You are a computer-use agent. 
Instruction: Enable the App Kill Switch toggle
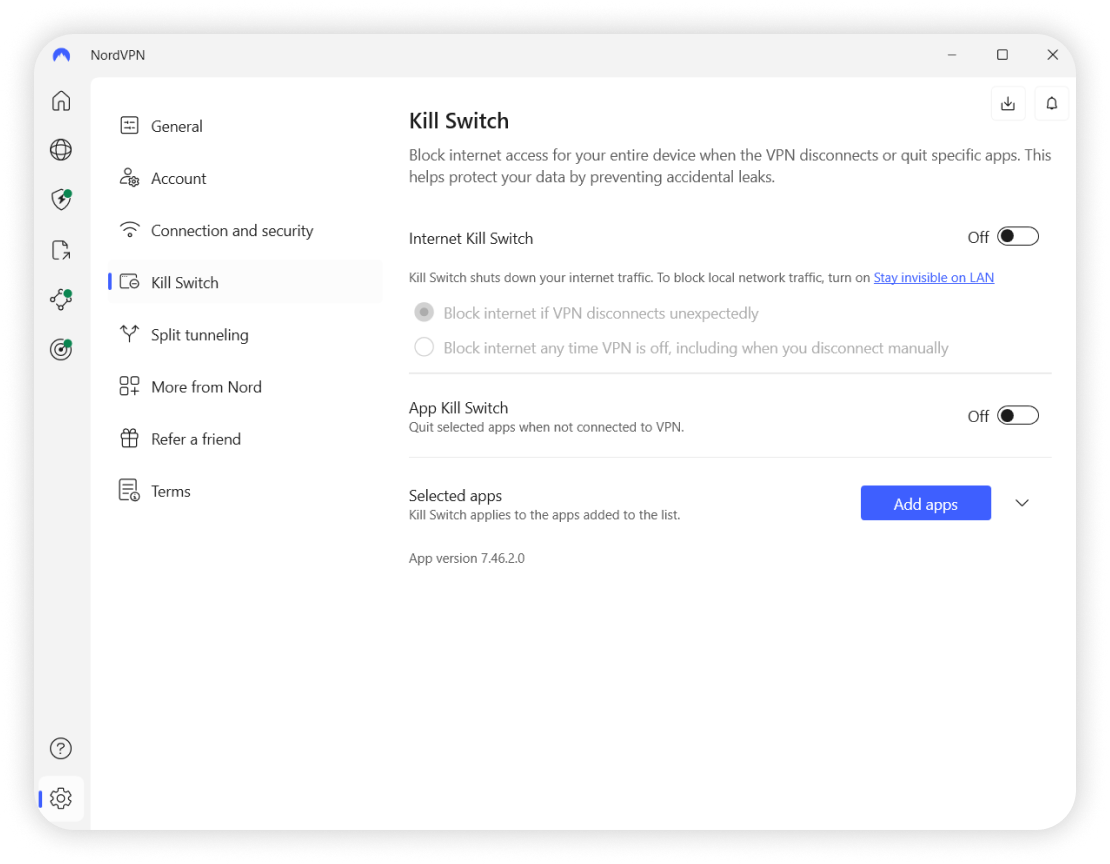click(1018, 416)
